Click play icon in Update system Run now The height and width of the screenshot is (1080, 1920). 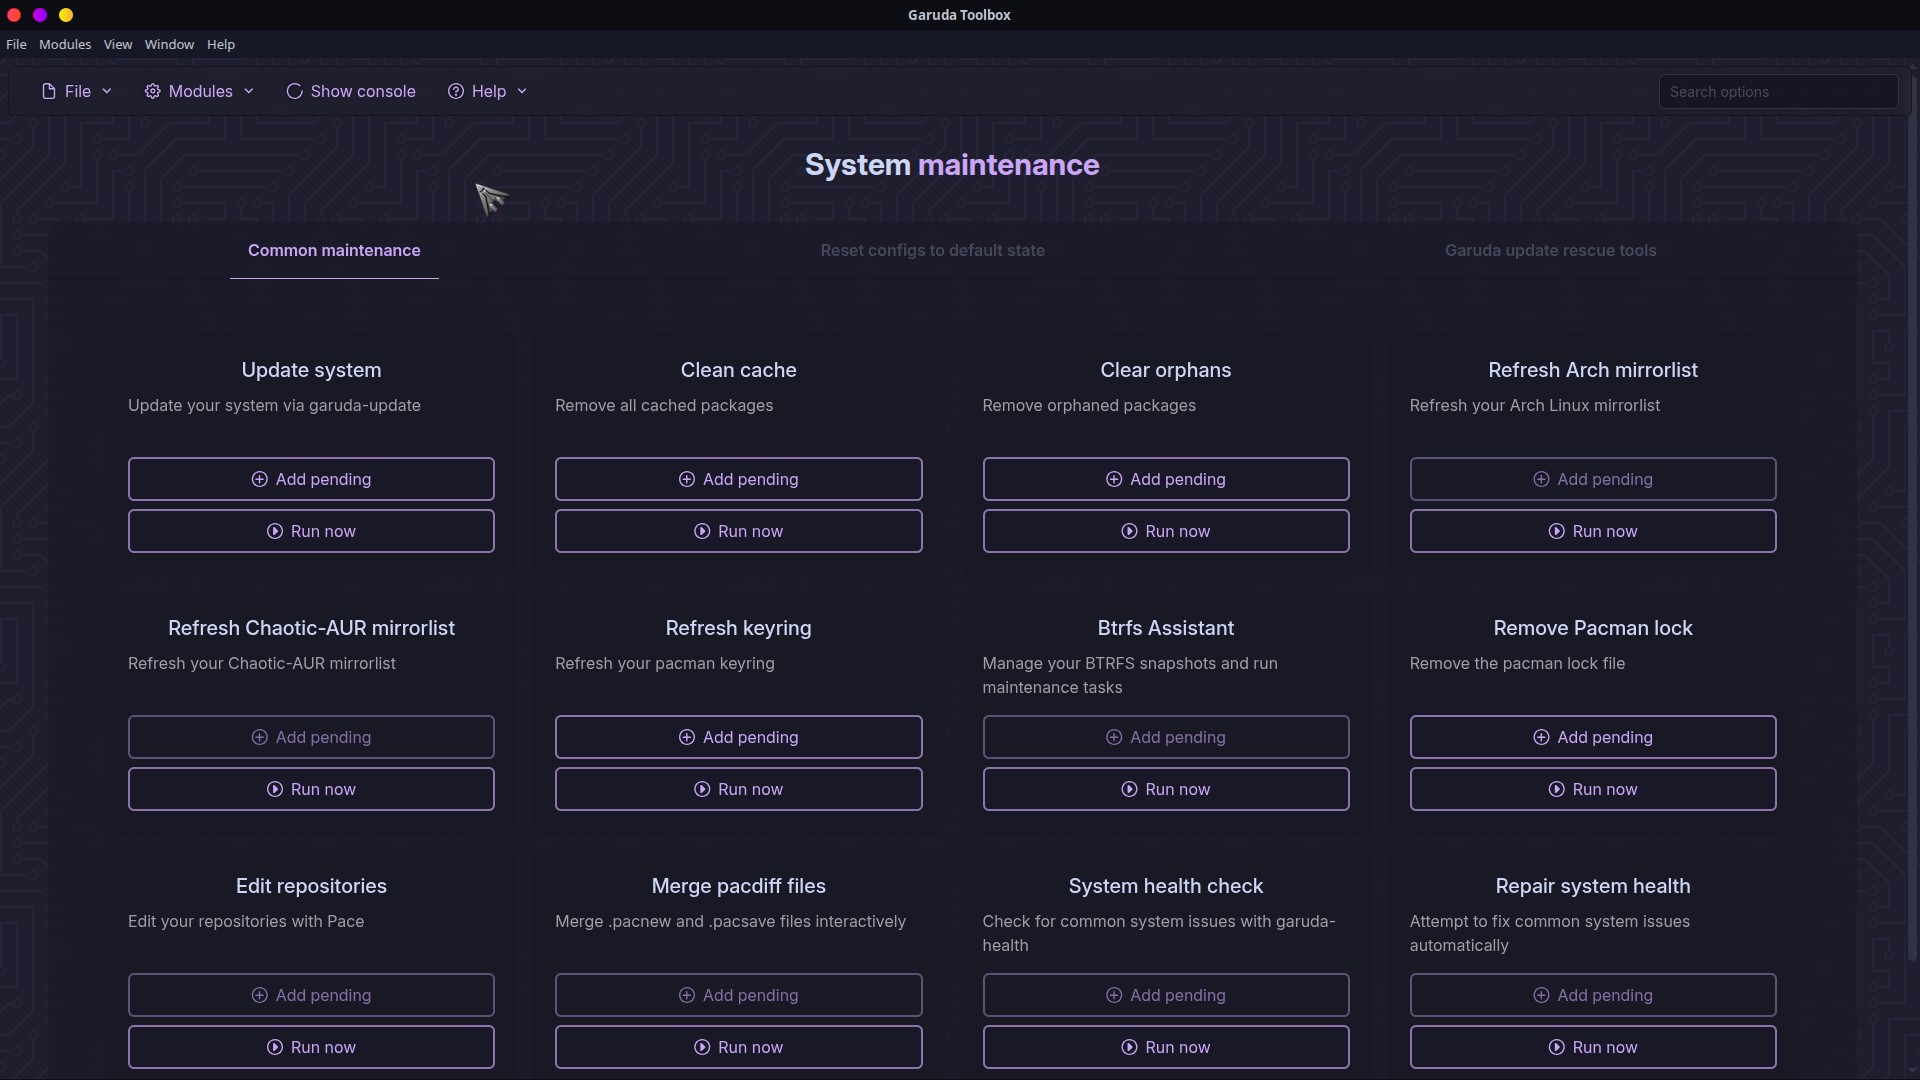pyautogui.click(x=274, y=531)
